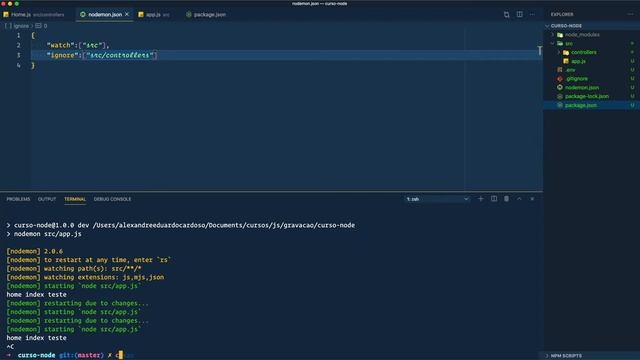640x360 pixels.
Task: Open the terminal shell selector dropdown
Action: pyautogui.click(x=437, y=199)
